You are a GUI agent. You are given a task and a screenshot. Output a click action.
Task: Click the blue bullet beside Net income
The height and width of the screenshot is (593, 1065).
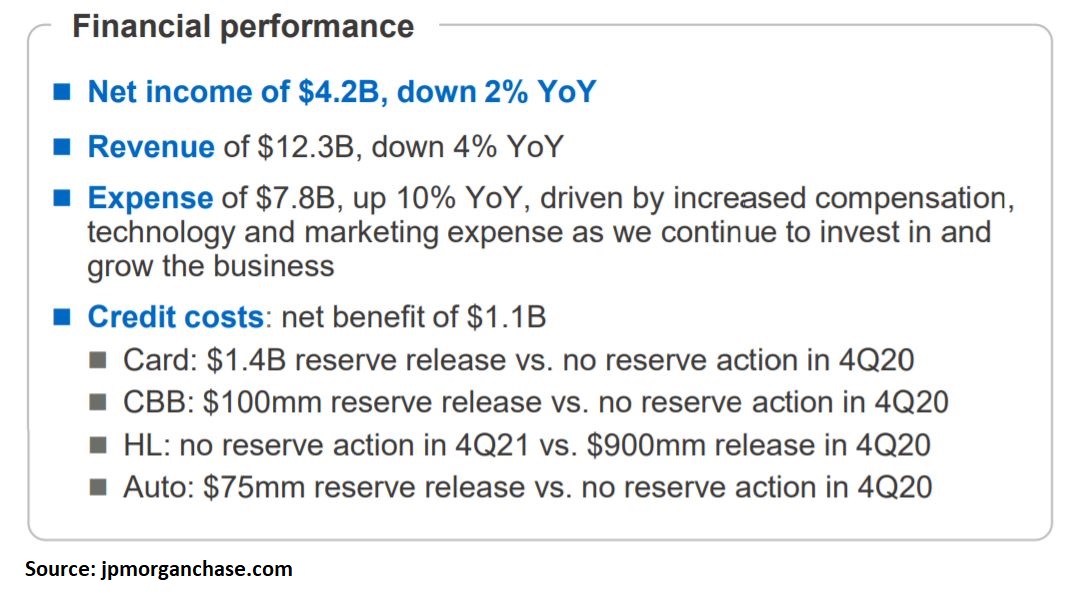(x=62, y=92)
